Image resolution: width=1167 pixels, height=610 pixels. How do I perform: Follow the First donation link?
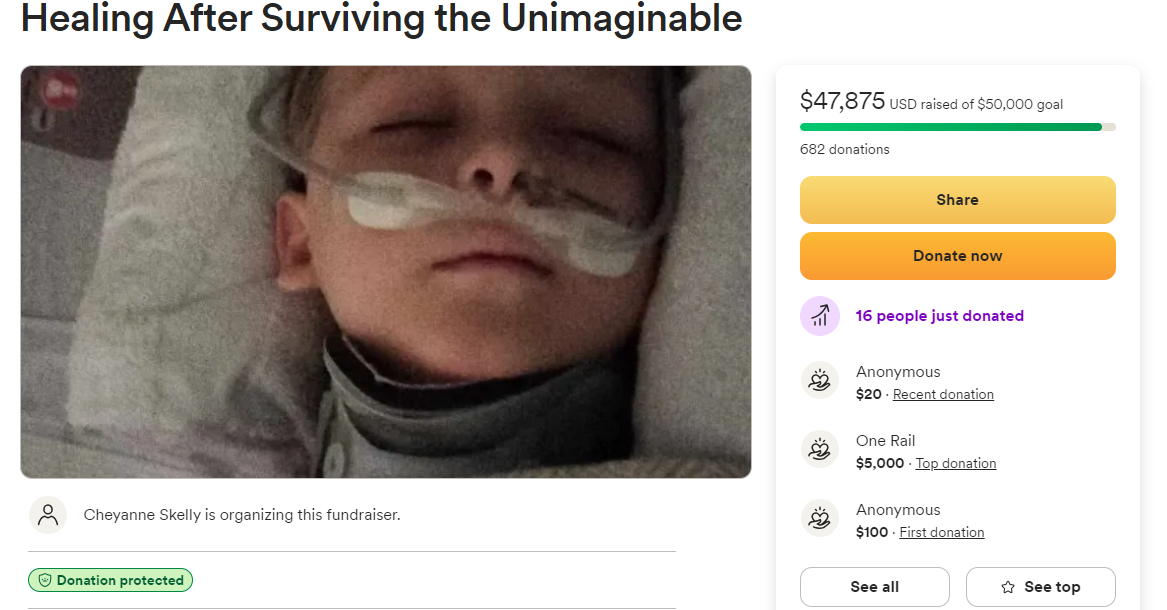click(942, 533)
